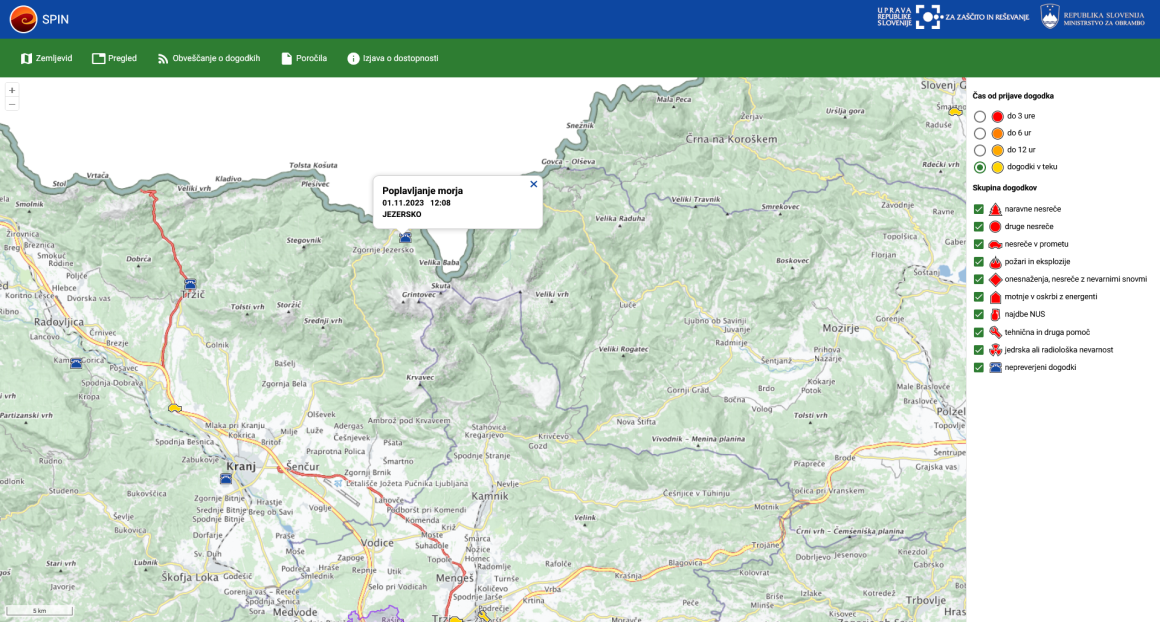This screenshot has height=622, width=1160.
Task: Click the house motnje v oskrbi icon
Action: pyautogui.click(x=995, y=297)
